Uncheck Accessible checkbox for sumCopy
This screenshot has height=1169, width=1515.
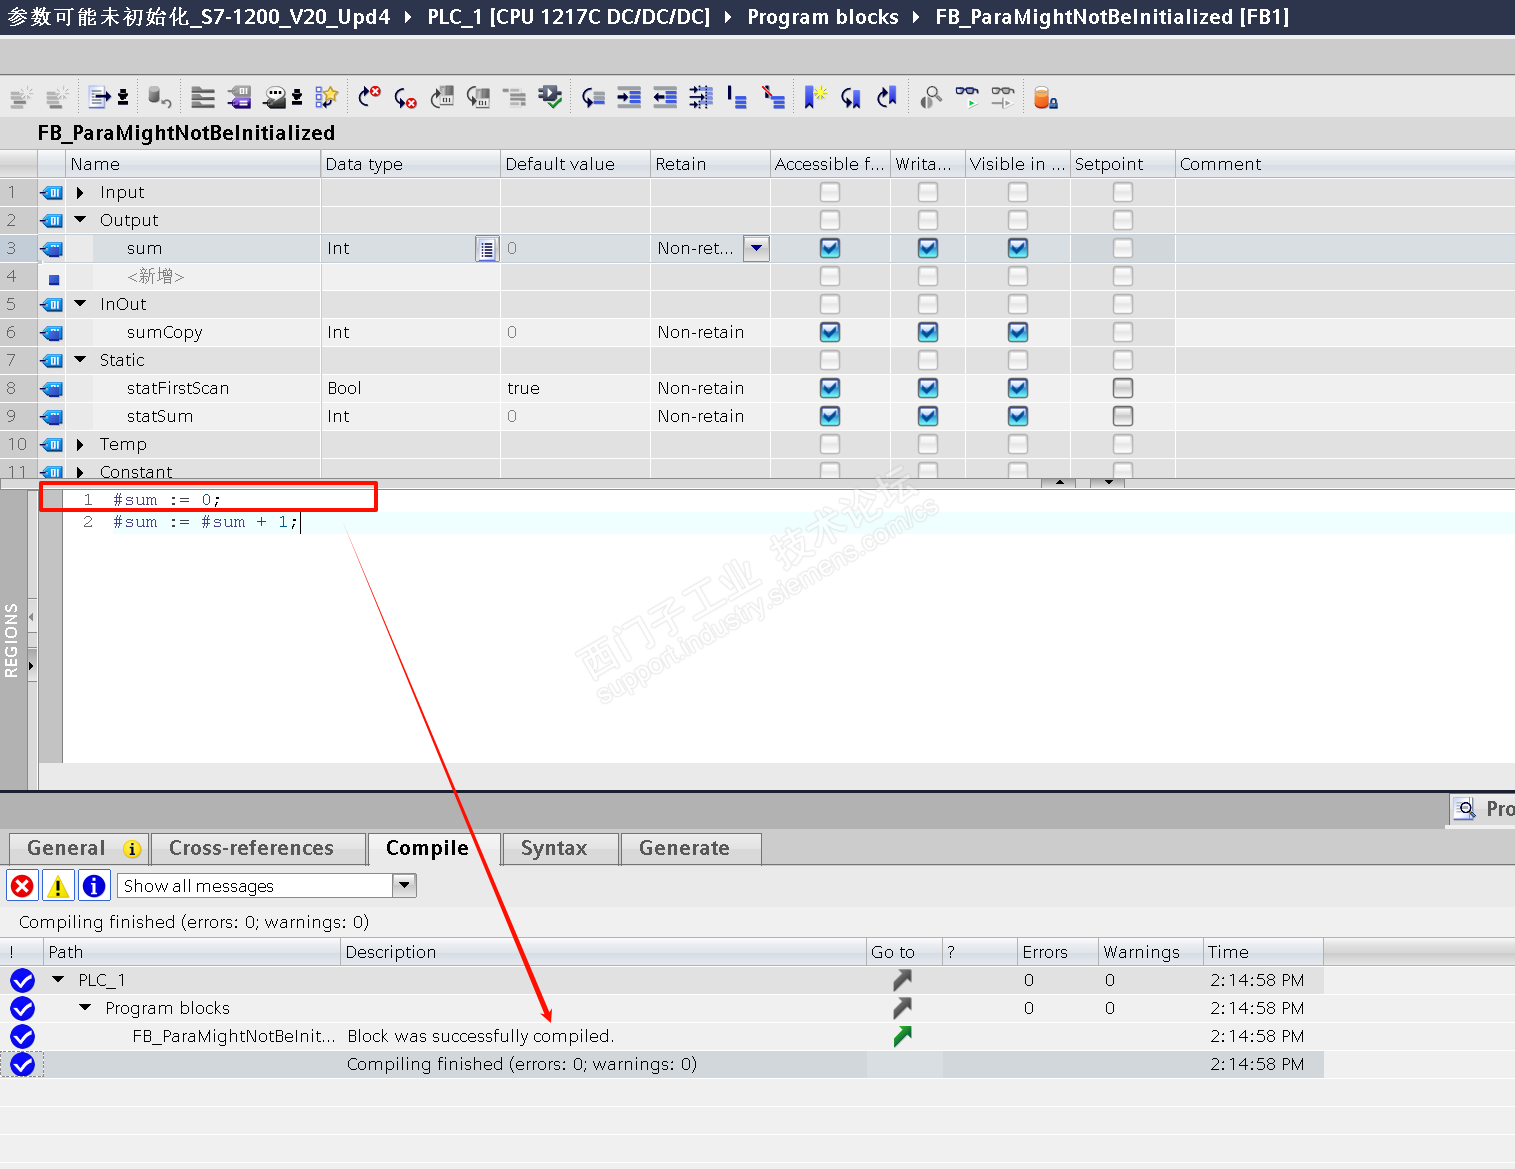[830, 332]
